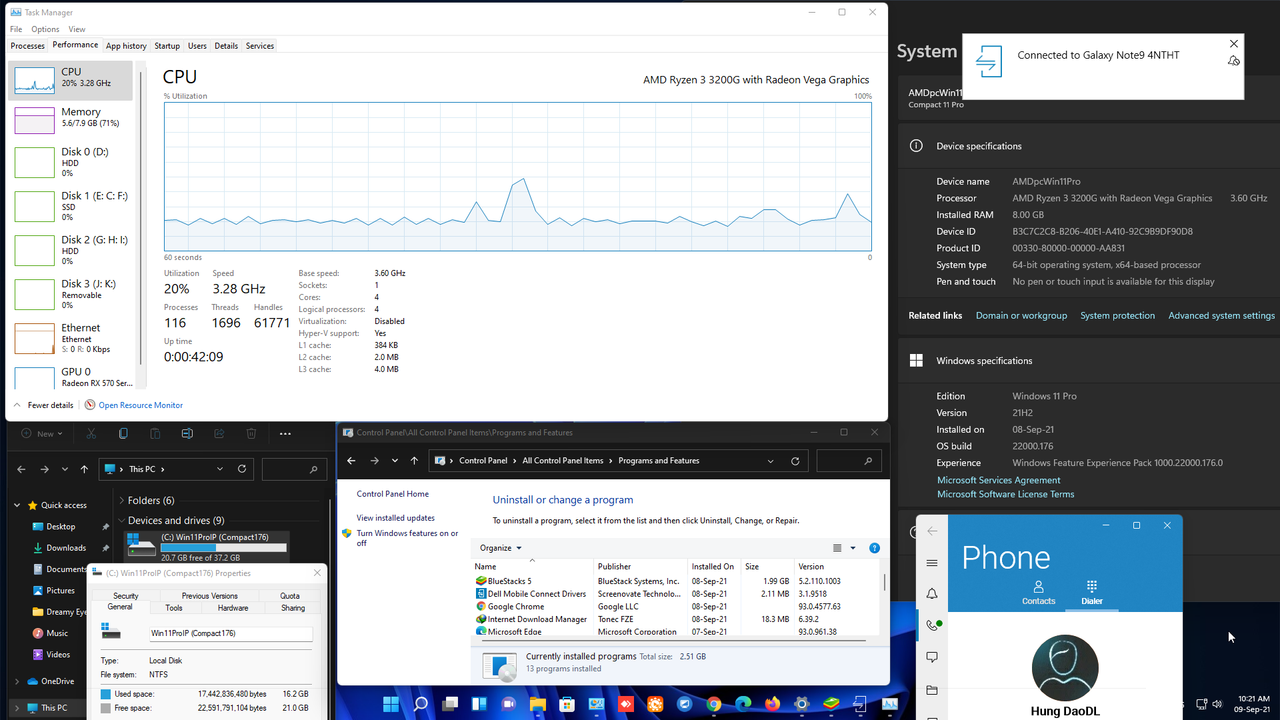
Task: Select Disk 3 (J: K:) Removable entry
Action: click(x=70, y=294)
